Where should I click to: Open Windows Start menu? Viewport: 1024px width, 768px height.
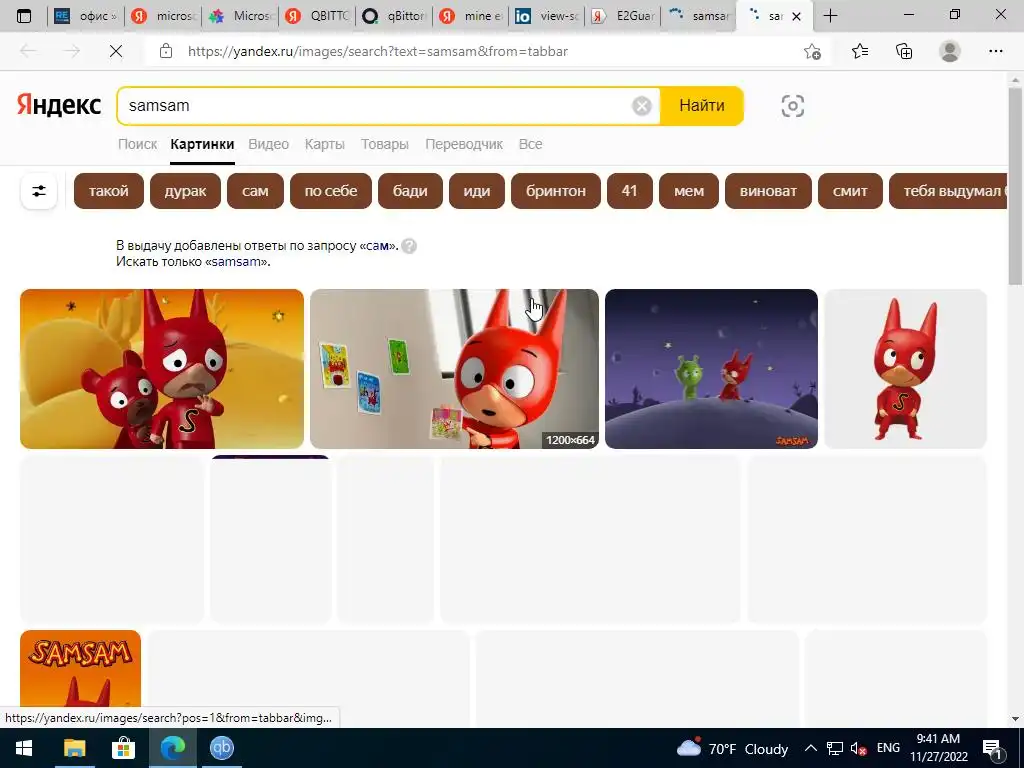24,748
